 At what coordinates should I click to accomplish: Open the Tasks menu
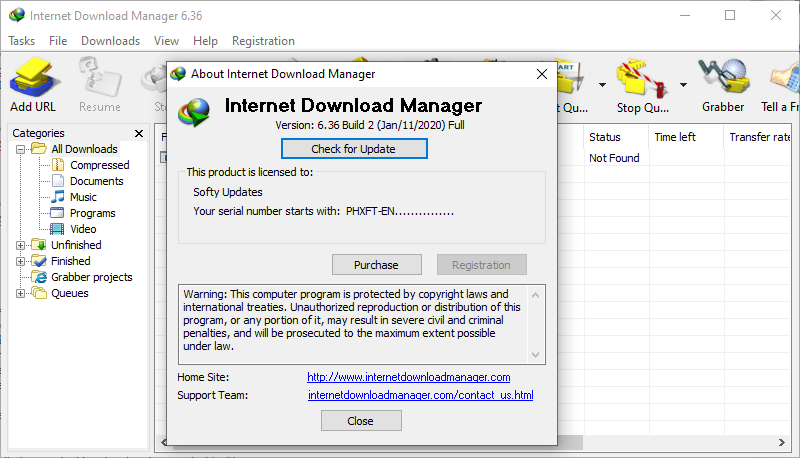[22, 41]
